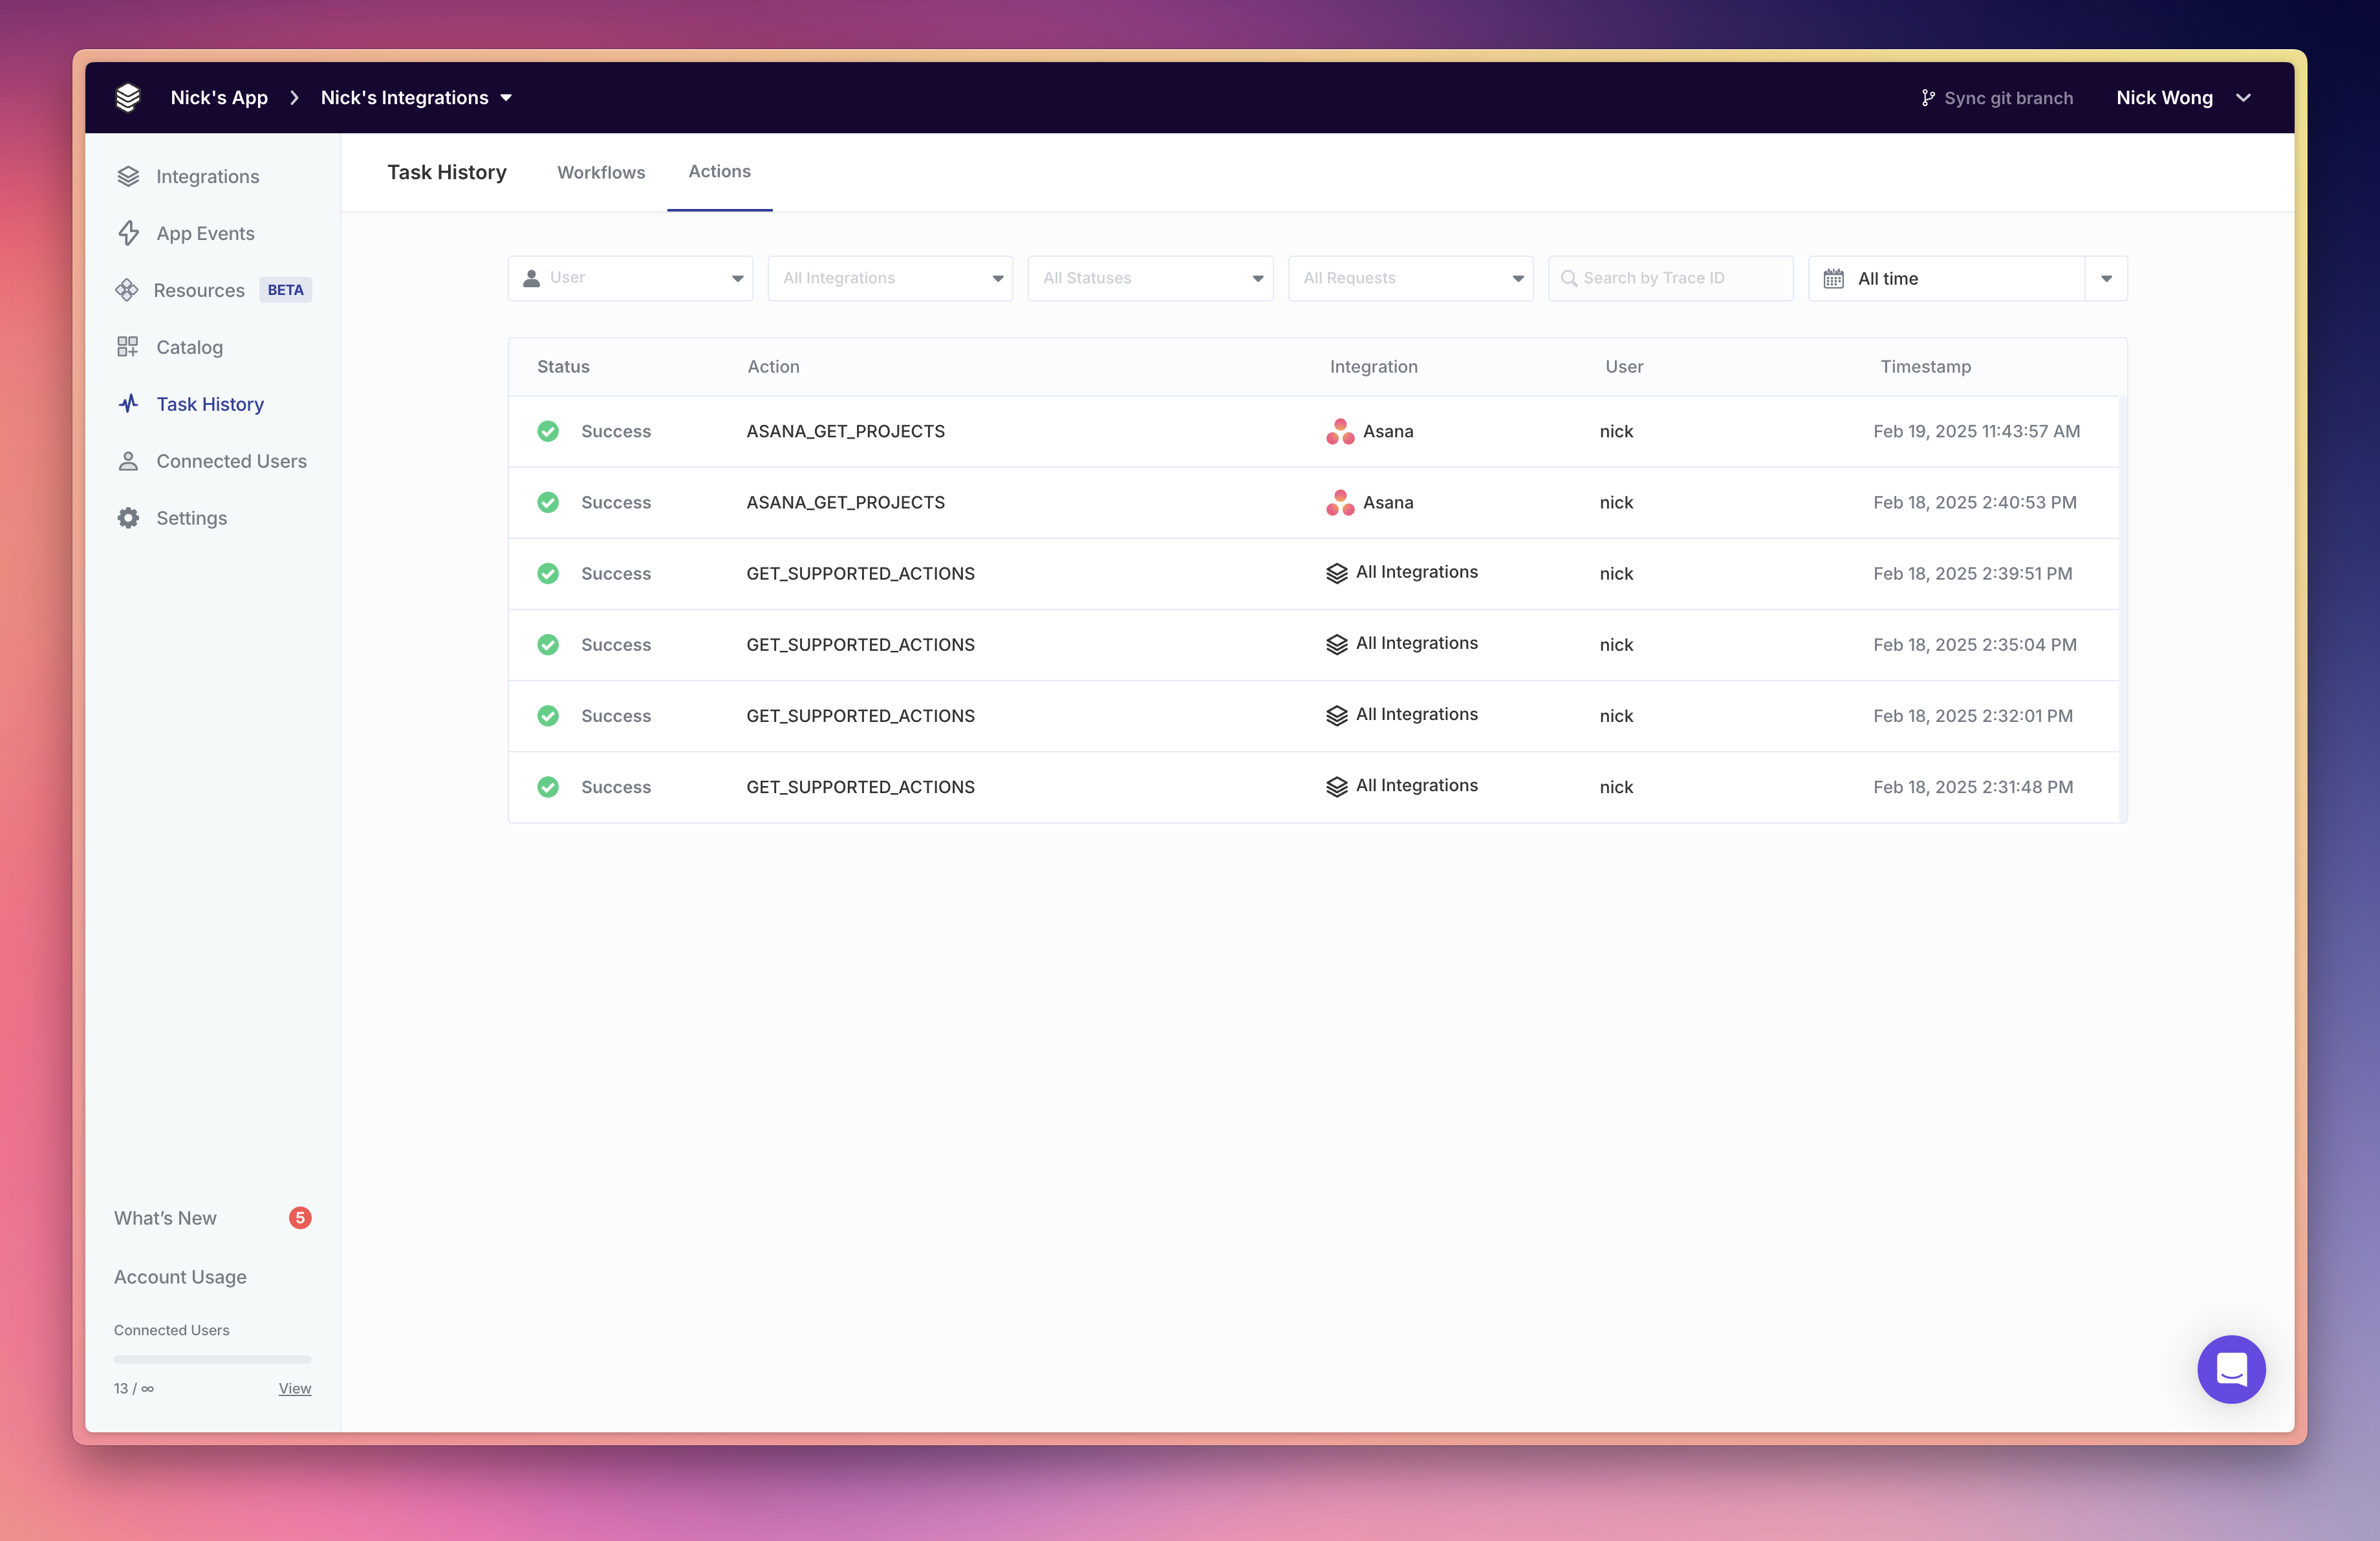Image resolution: width=2380 pixels, height=1541 pixels.
Task: Click the Connected Users person icon
Action: pyautogui.click(x=128, y=461)
